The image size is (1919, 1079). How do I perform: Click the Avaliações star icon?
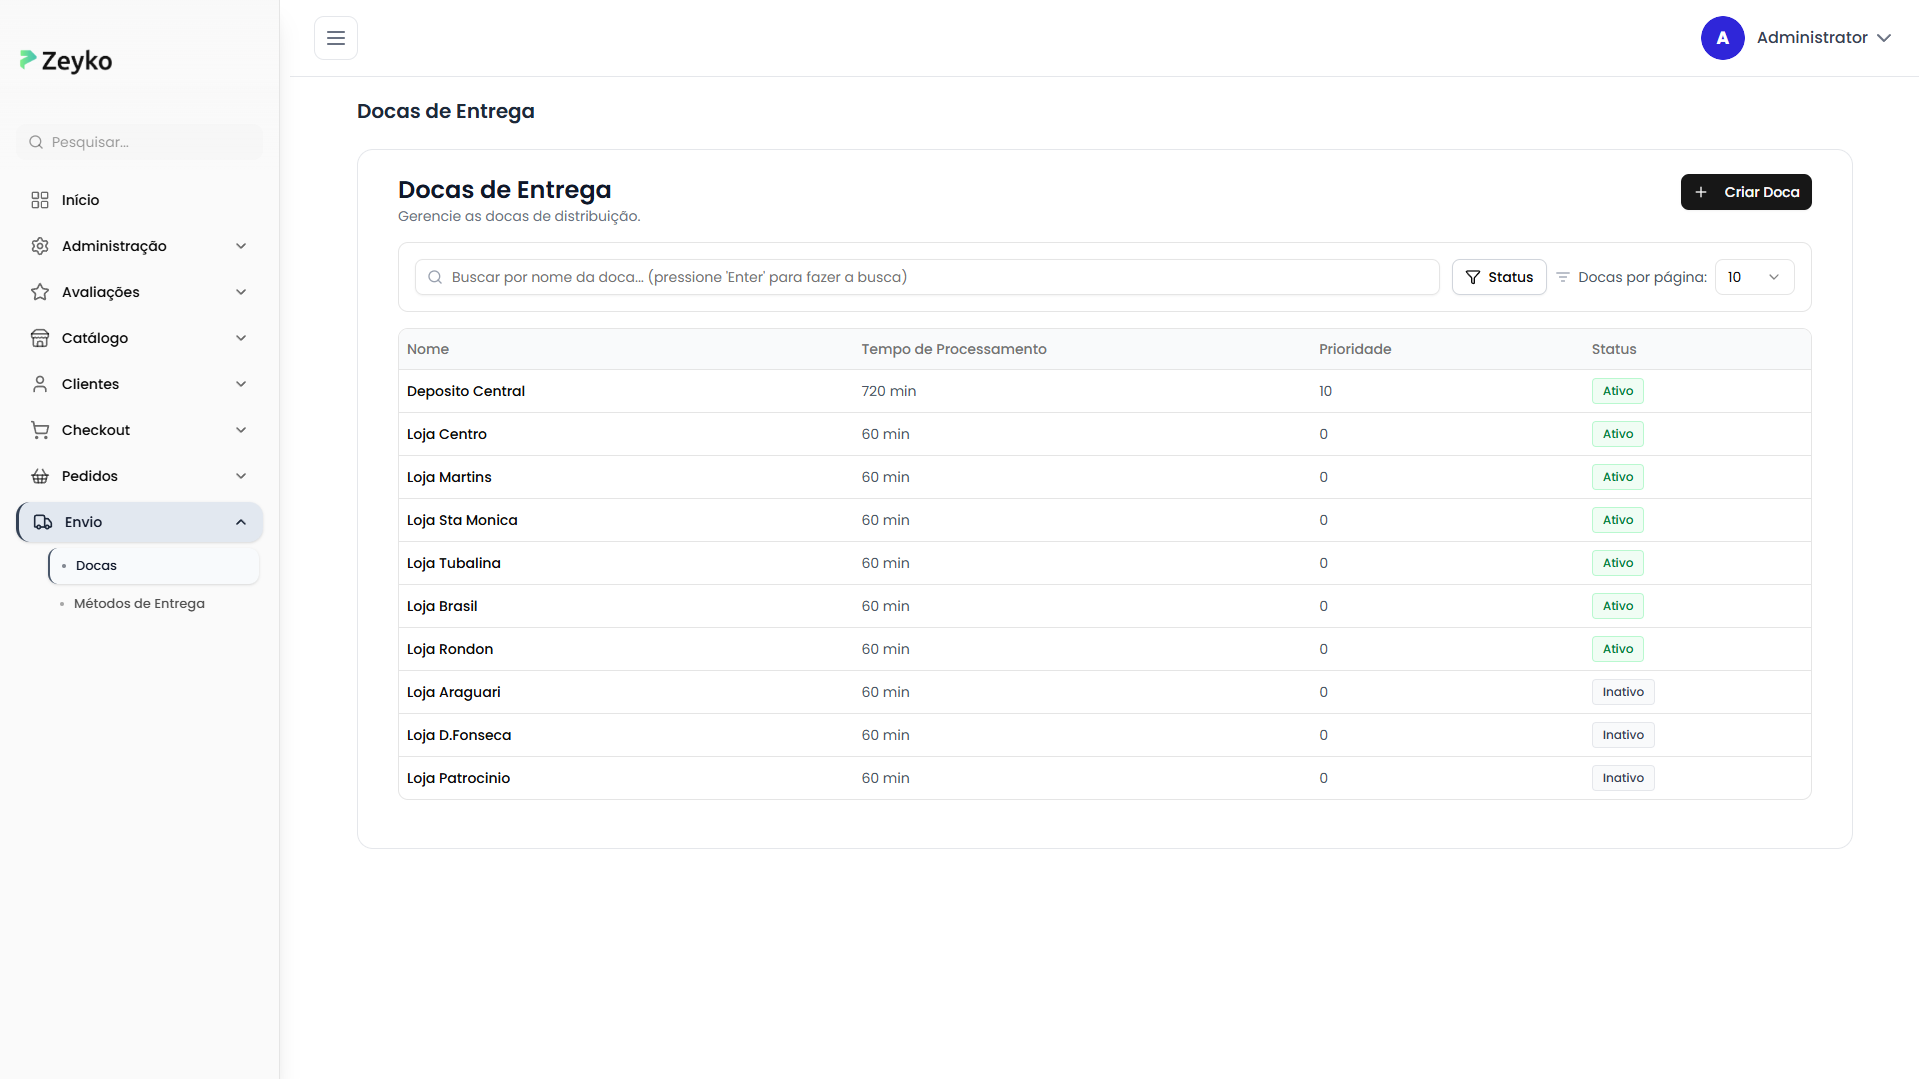(40, 292)
